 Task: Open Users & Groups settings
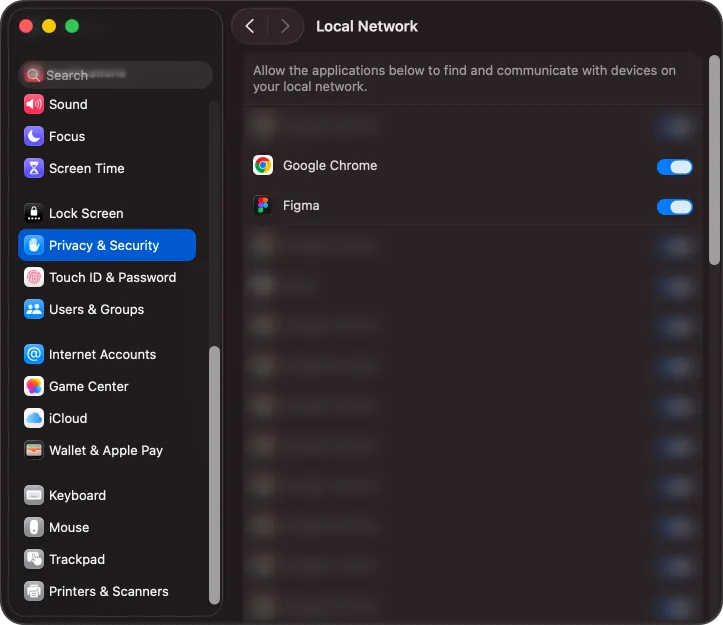click(x=107, y=309)
